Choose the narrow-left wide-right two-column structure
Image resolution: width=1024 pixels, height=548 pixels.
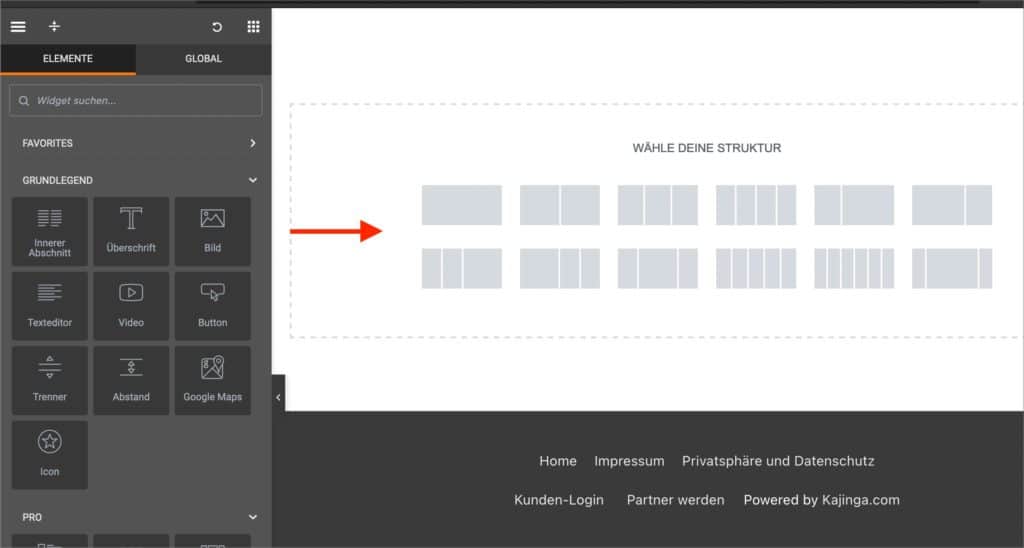(x=854, y=205)
